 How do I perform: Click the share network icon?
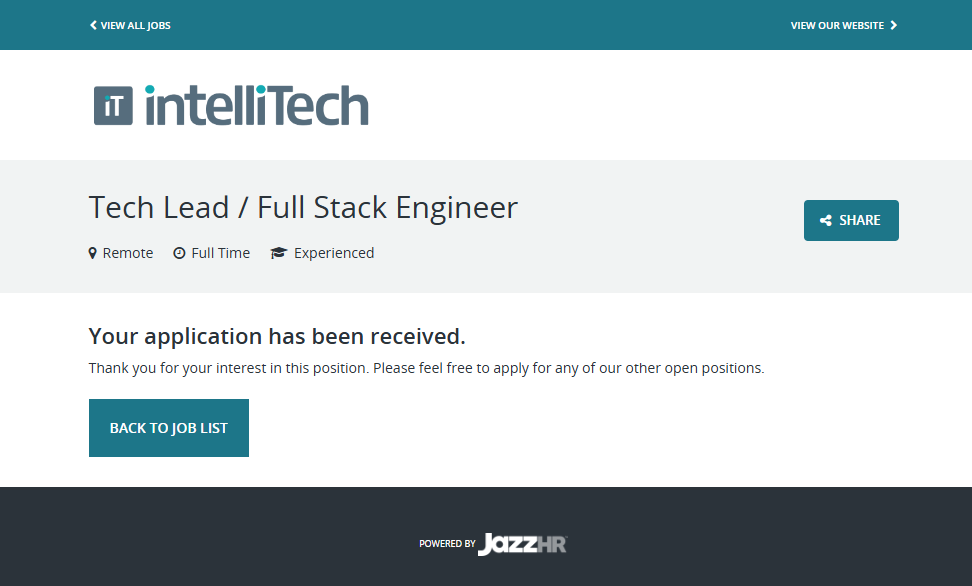tap(826, 221)
